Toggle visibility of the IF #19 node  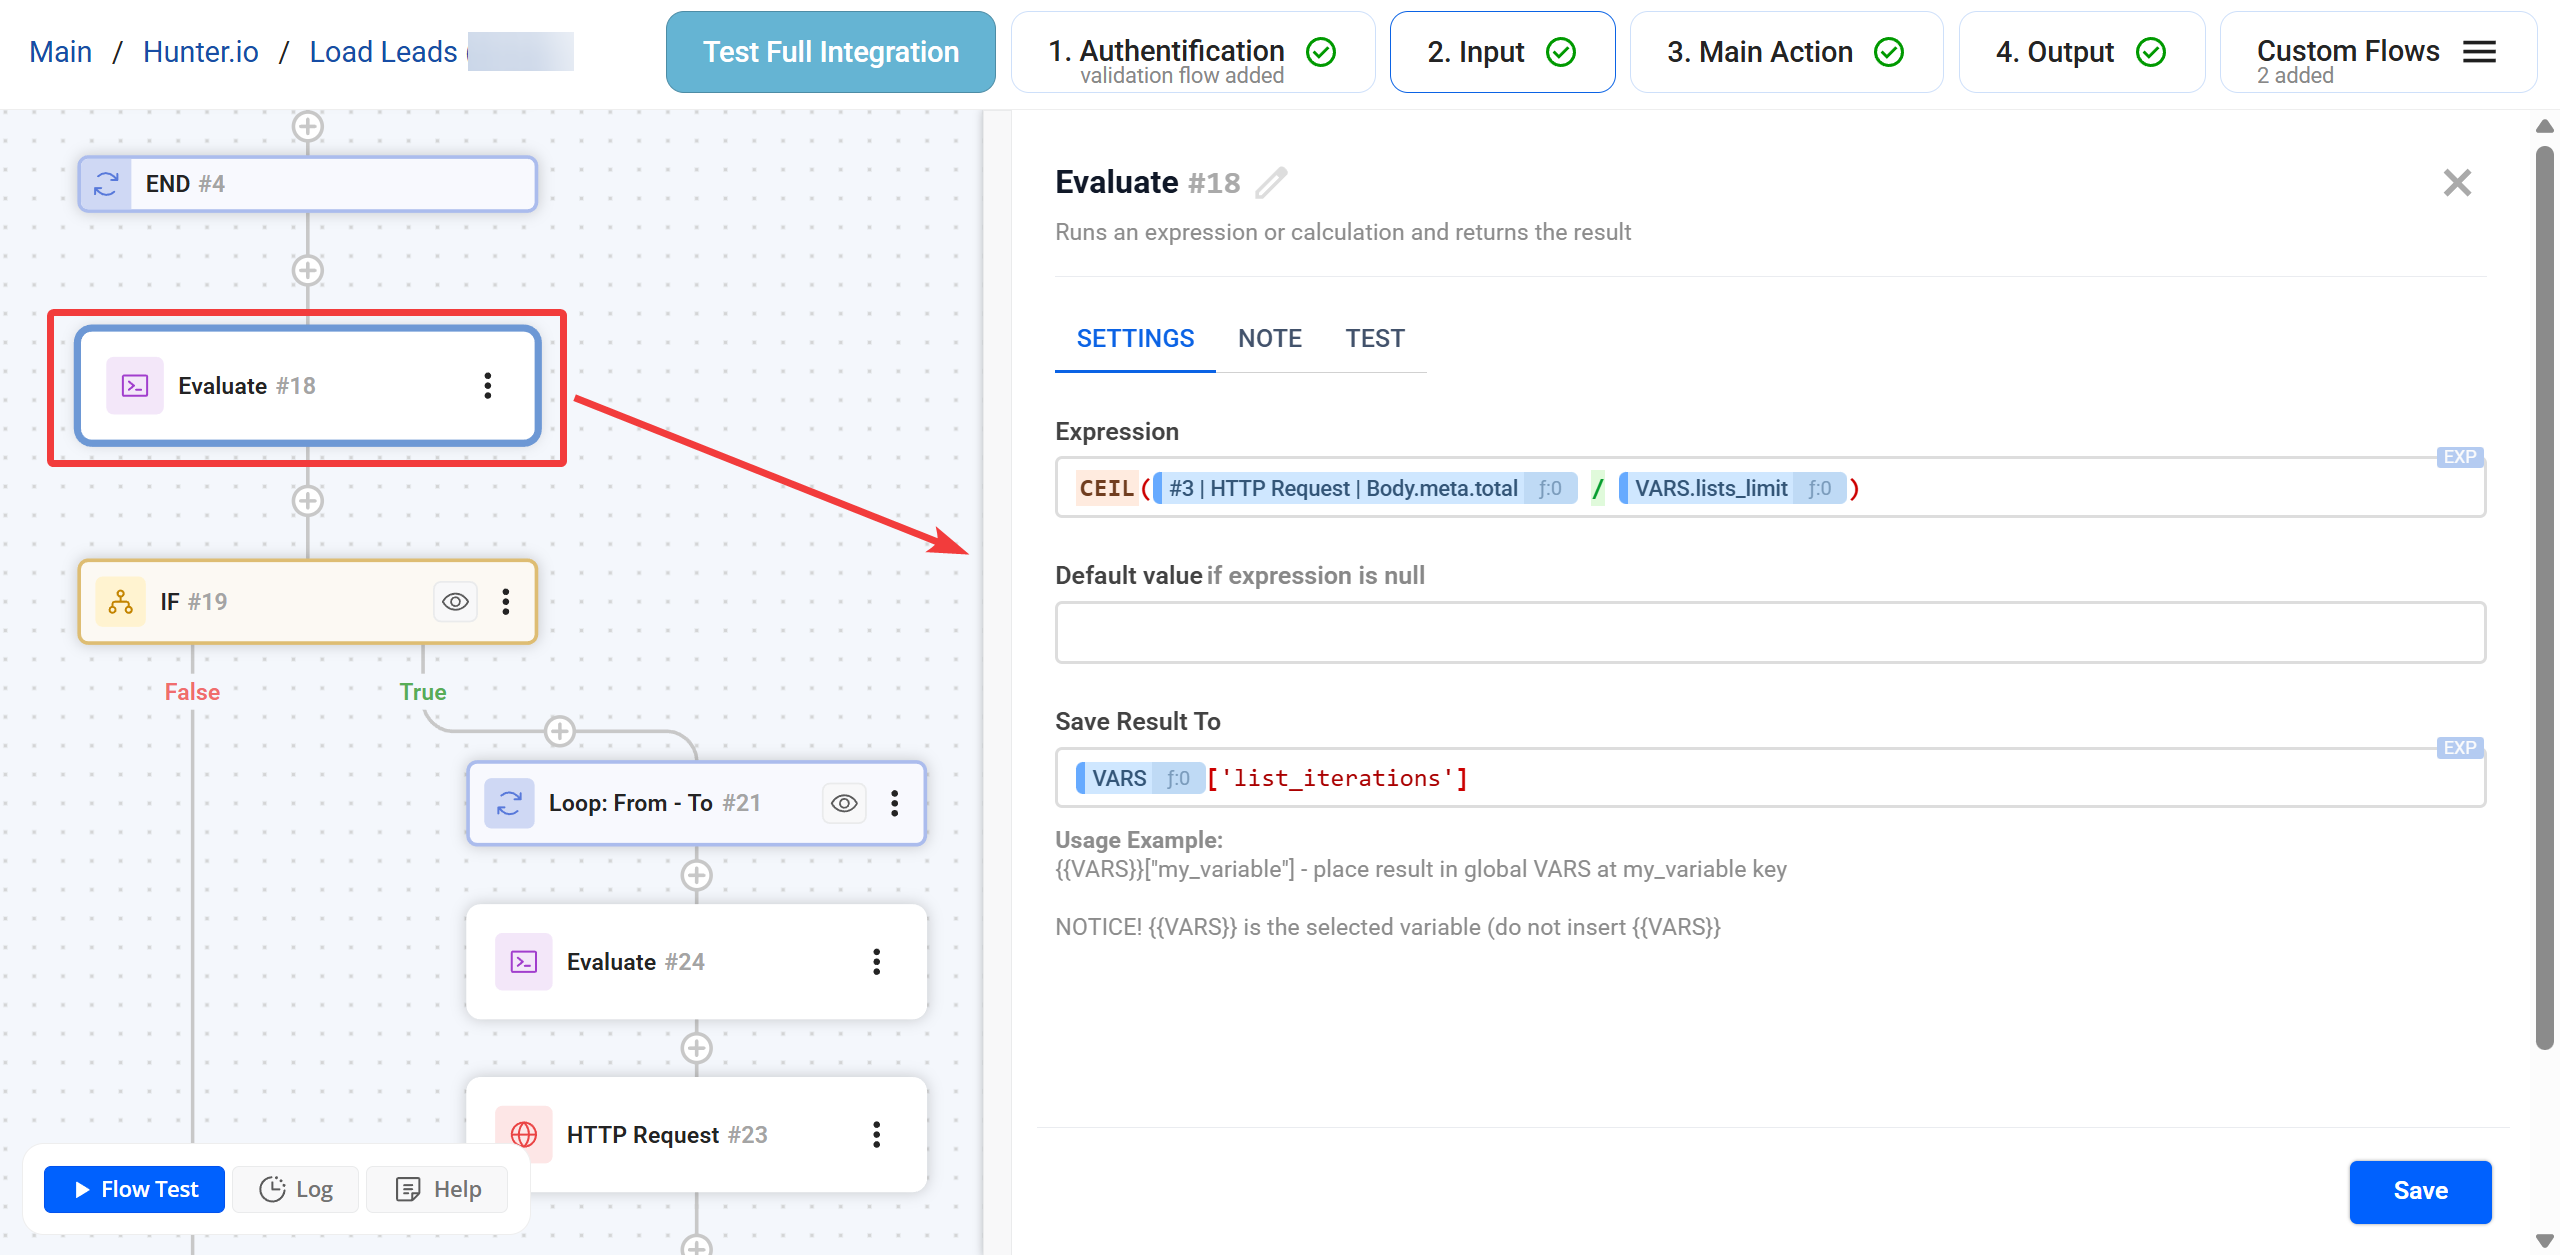455,601
